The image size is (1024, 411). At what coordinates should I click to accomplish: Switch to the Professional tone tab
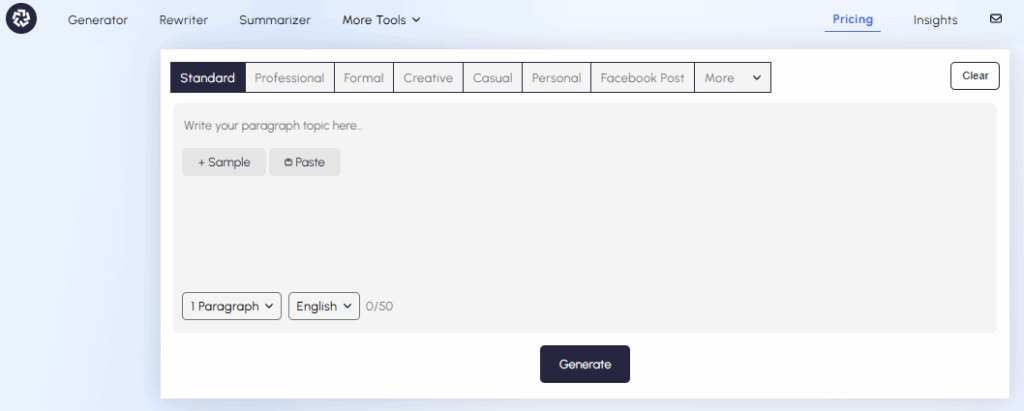point(289,78)
